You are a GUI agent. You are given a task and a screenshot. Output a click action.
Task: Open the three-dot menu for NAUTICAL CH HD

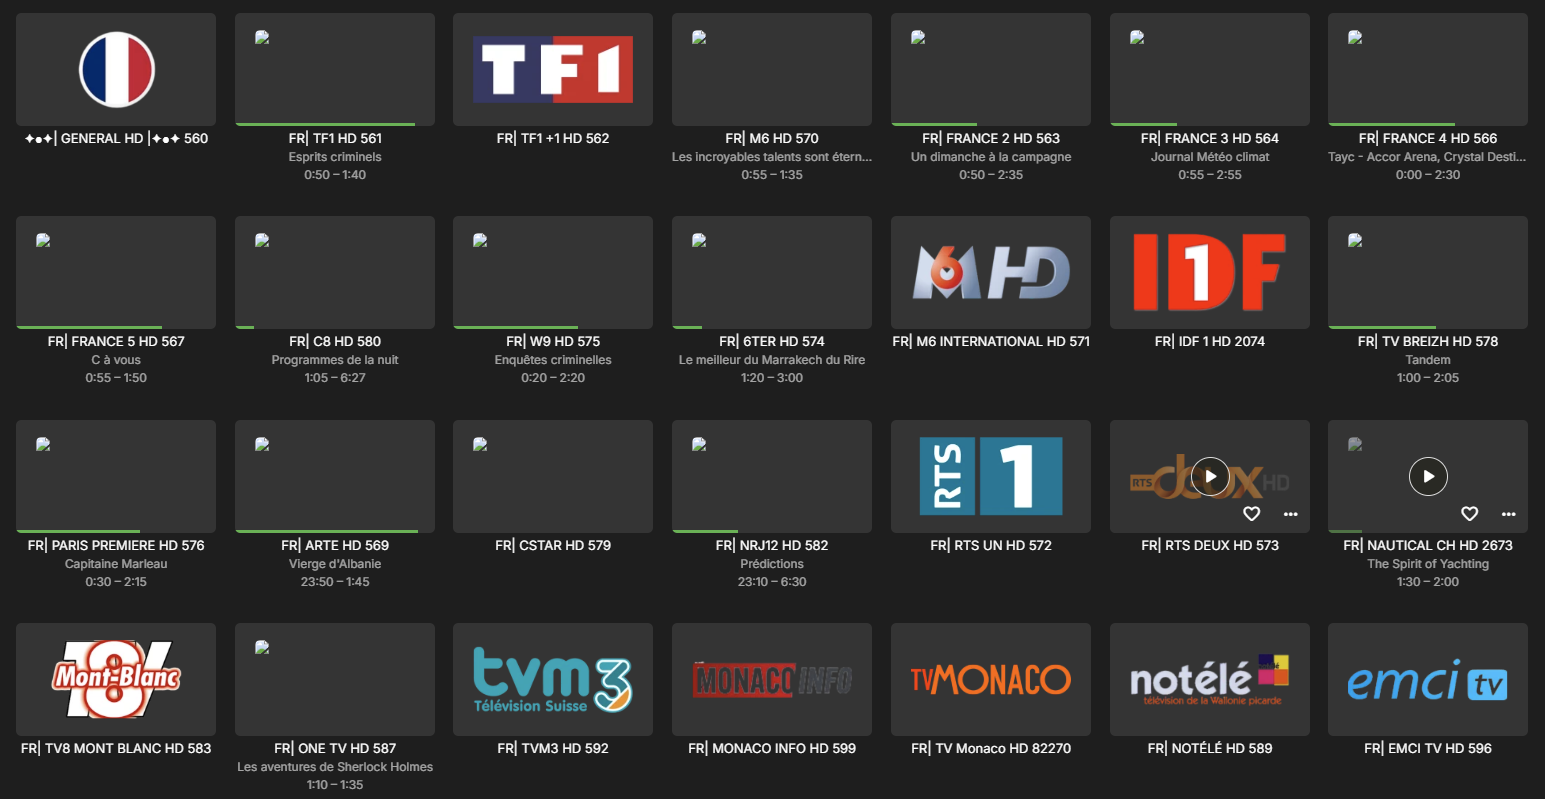[x=1508, y=514]
